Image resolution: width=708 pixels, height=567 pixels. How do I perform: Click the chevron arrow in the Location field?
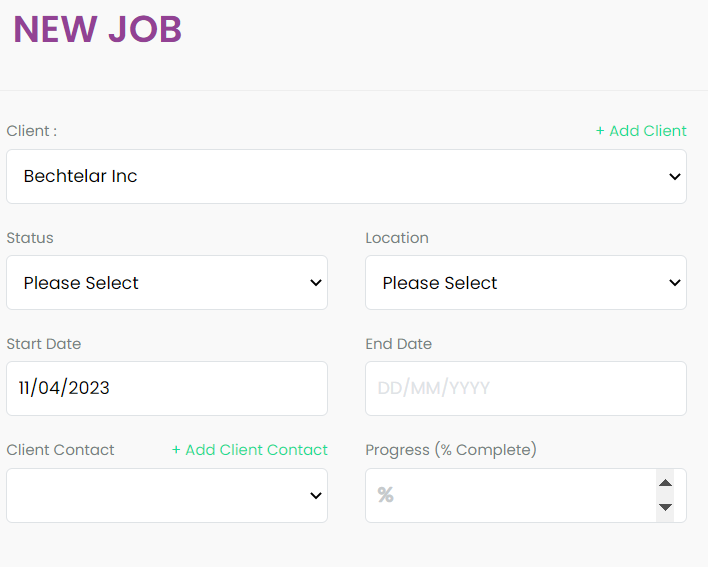click(x=675, y=283)
